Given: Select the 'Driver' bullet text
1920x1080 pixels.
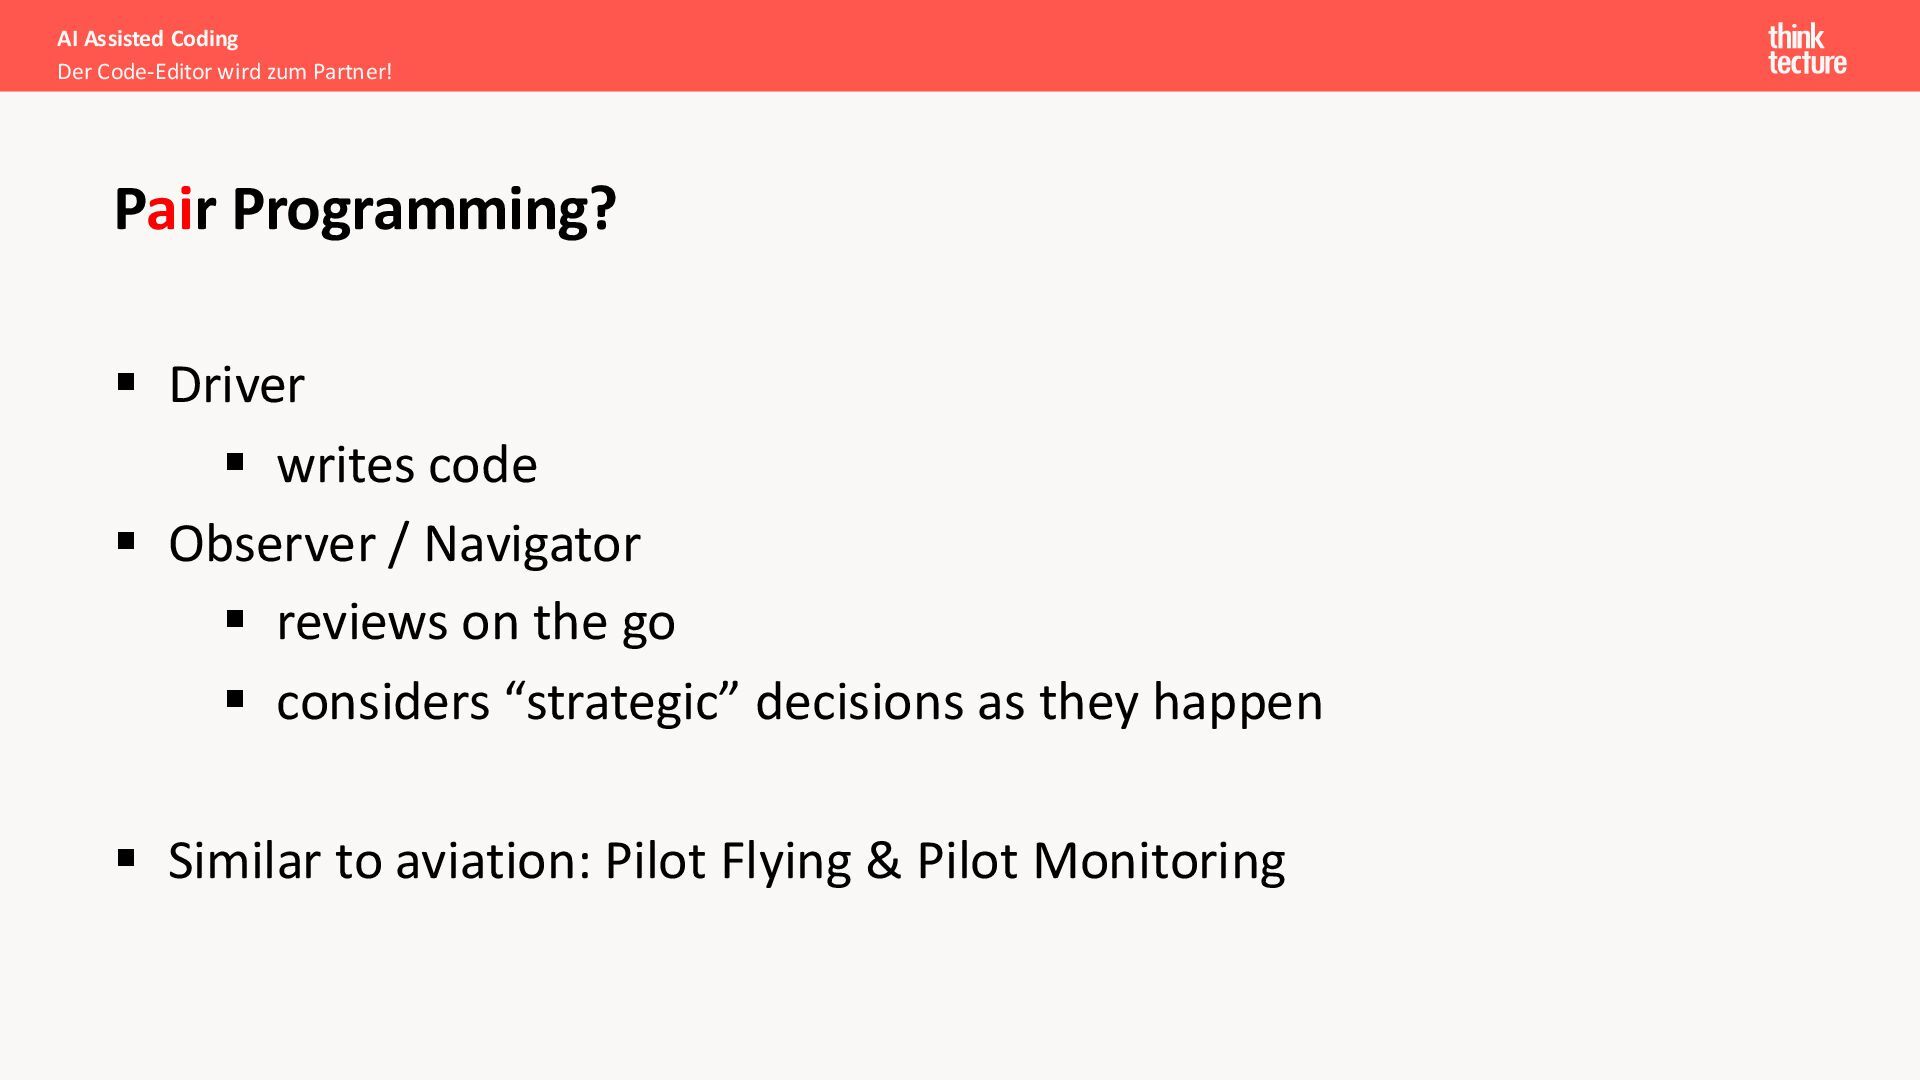Looking at the screenshot, I should pyautogui.click(x=236, y=385).
